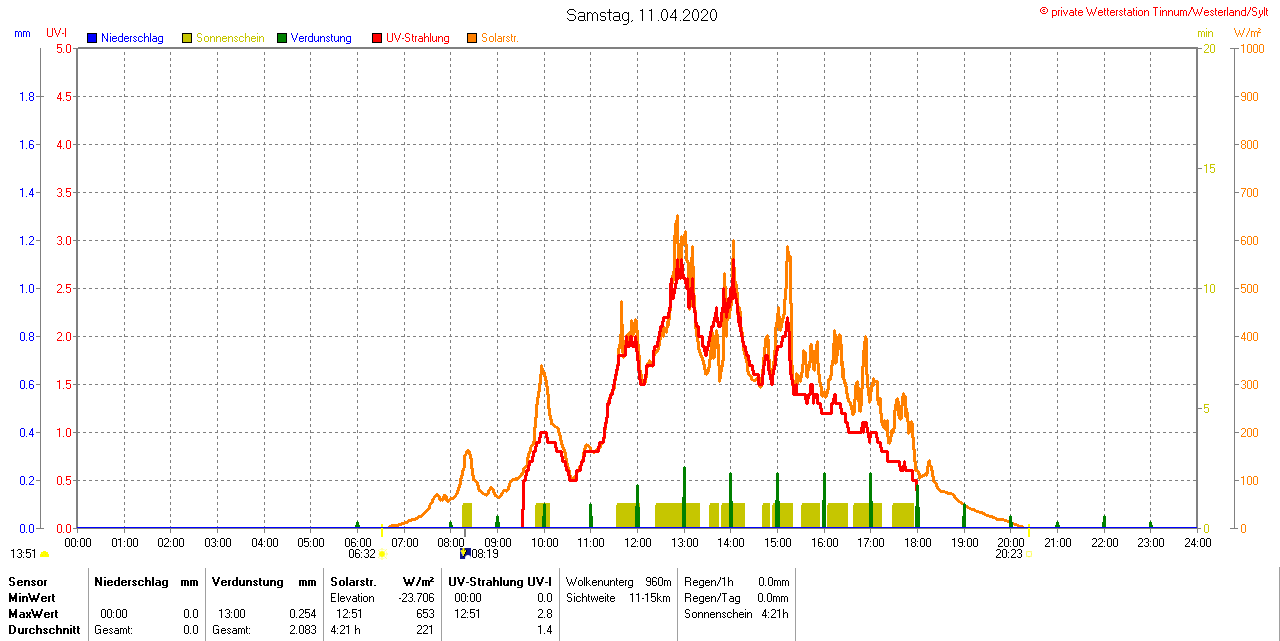Image resolution: width=1280 pixels, height=641 pixels.
Task: Click the 24:00 time axis label
Action: click(x=1197, y=542)
